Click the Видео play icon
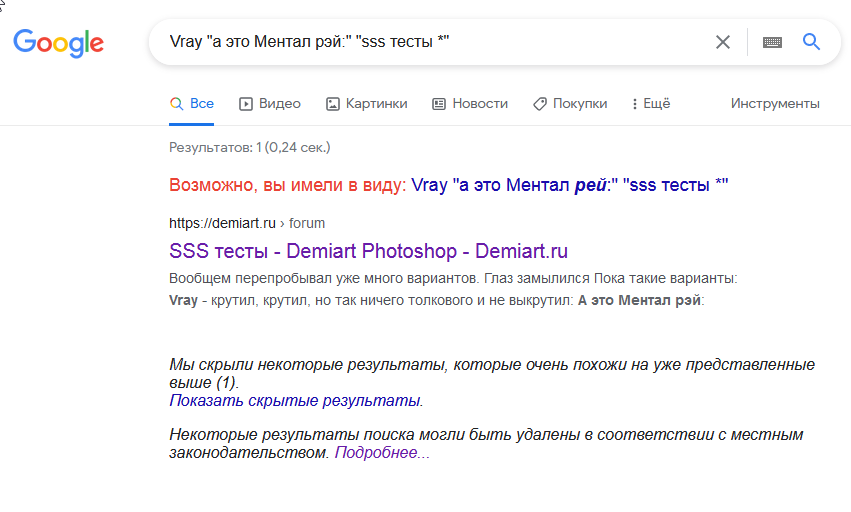The height and width of the screenshot is (512, 851). pos(246,103)
